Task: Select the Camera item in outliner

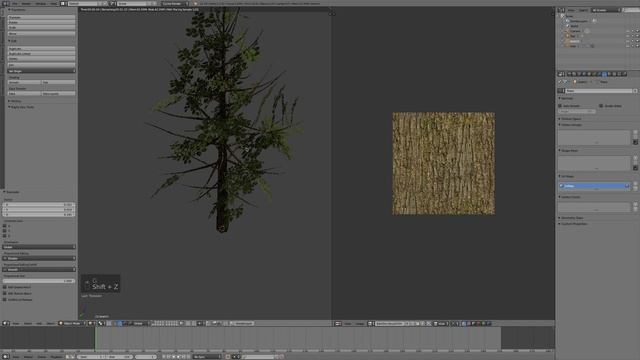Action: point(575,31)
